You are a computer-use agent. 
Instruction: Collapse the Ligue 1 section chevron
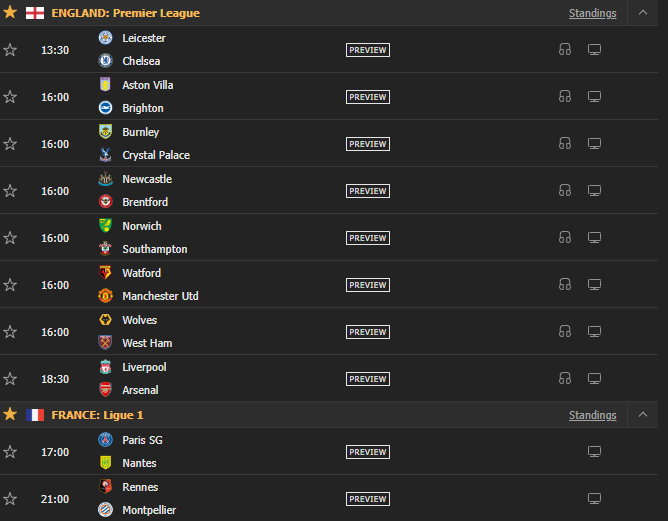[x=643, y=414]
